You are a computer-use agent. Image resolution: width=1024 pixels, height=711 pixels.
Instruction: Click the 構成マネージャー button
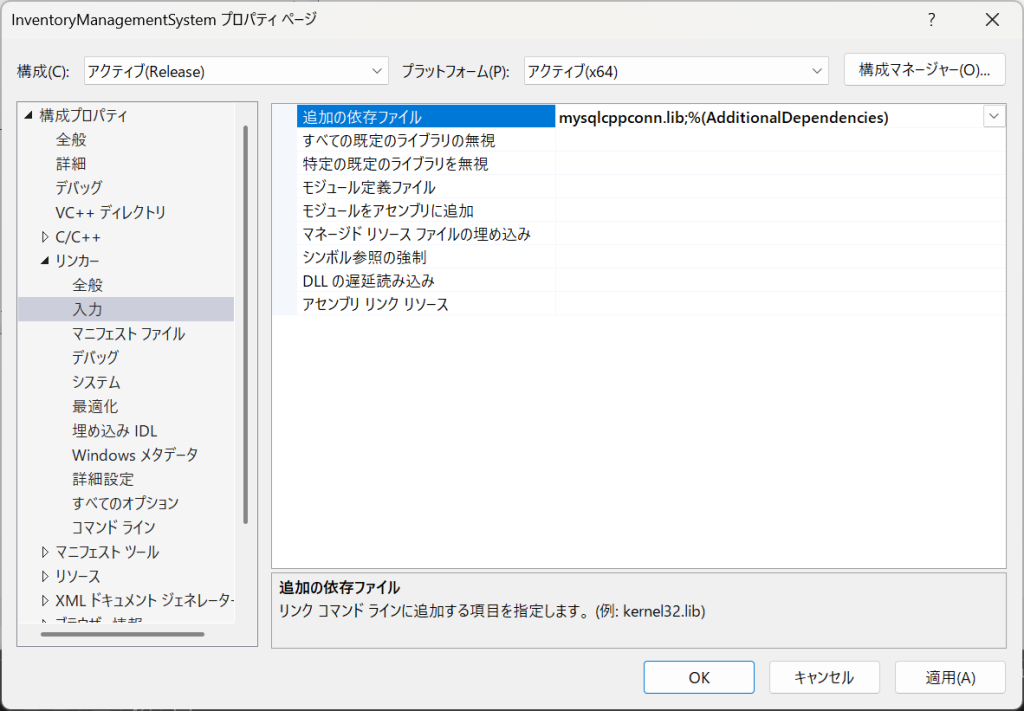click(924, 70)
